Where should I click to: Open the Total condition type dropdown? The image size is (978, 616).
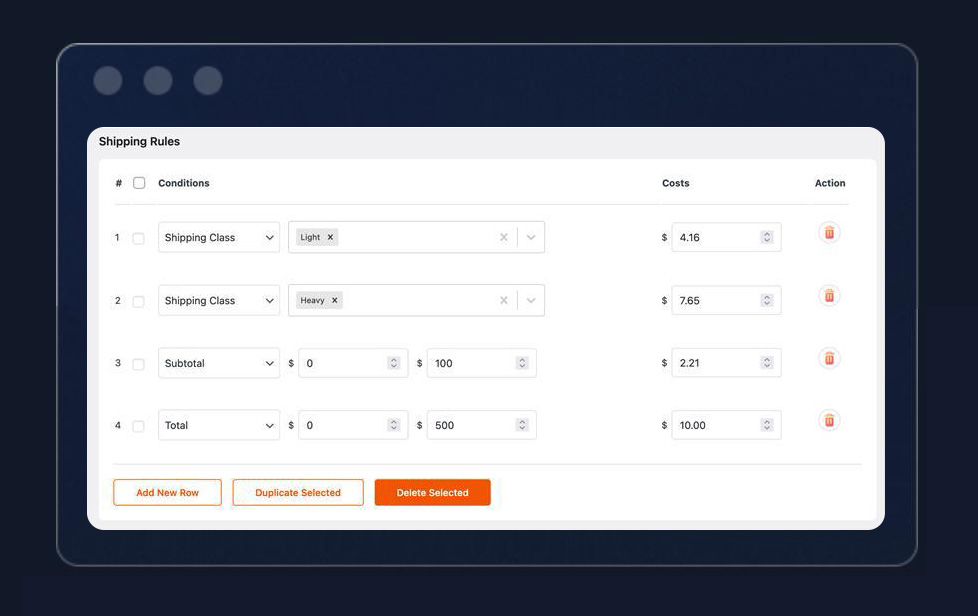(219, 425)
